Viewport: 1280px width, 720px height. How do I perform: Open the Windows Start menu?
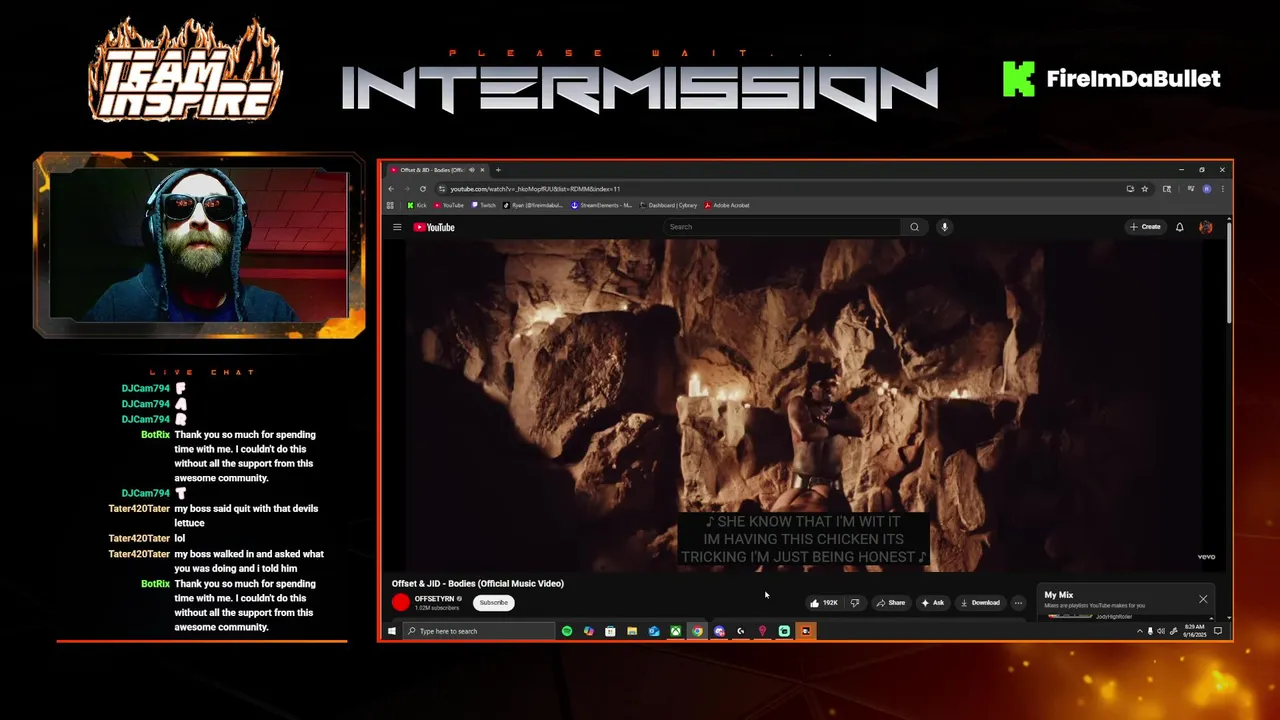point(392,631)
